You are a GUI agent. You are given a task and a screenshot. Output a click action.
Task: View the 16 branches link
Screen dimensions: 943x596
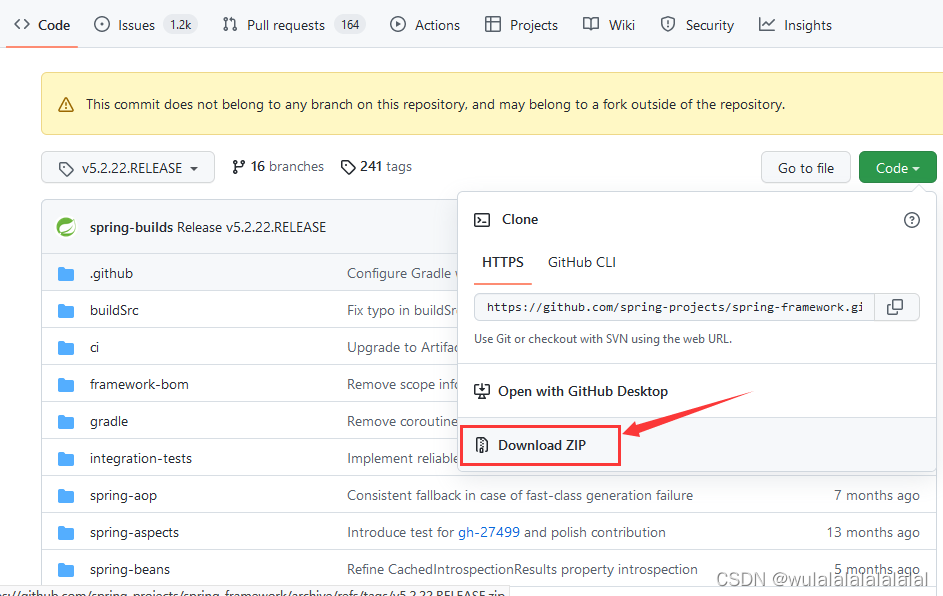point(278,167)
